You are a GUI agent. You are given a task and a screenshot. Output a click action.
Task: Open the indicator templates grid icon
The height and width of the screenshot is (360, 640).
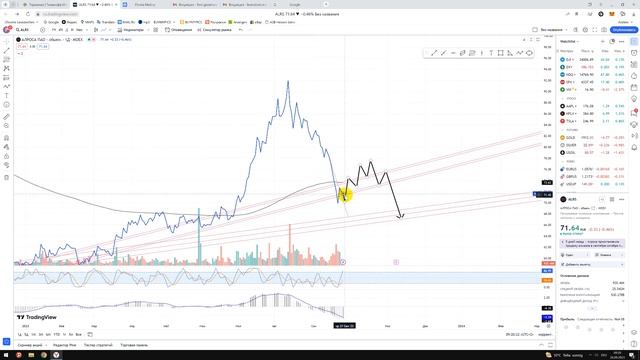[x=156, y=30]
